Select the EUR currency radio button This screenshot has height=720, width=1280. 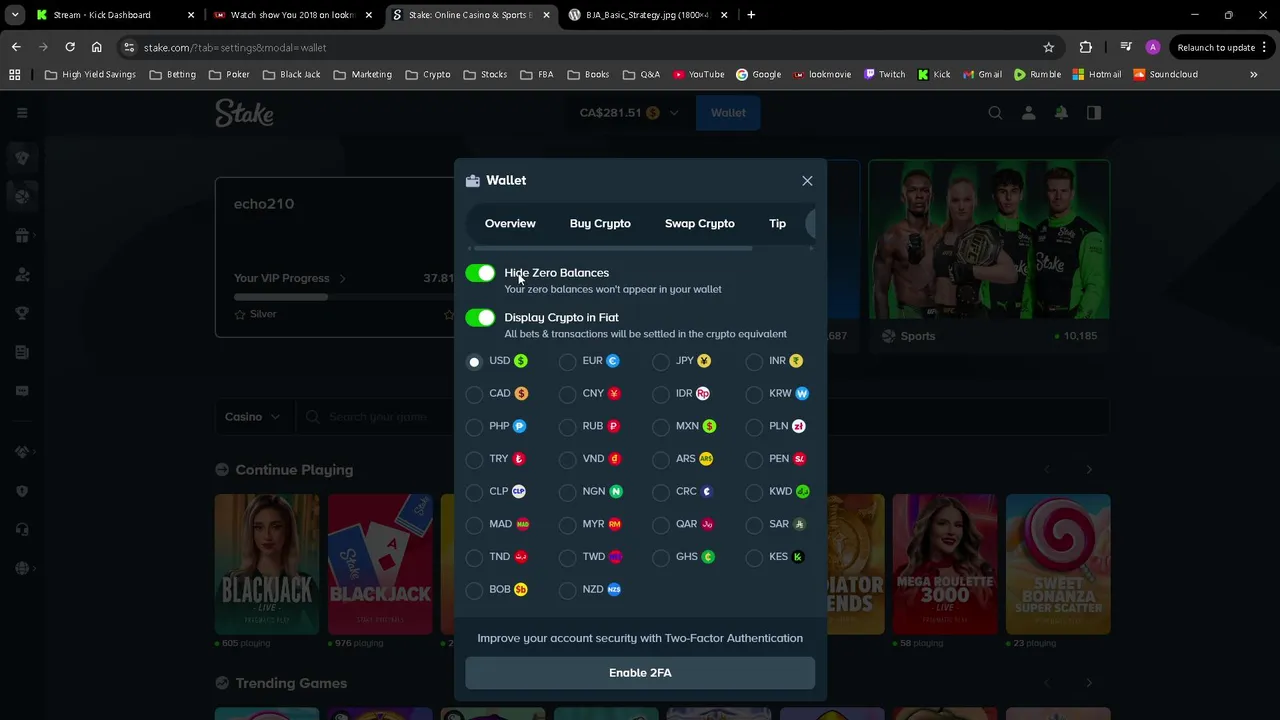(x=568, y=361)
